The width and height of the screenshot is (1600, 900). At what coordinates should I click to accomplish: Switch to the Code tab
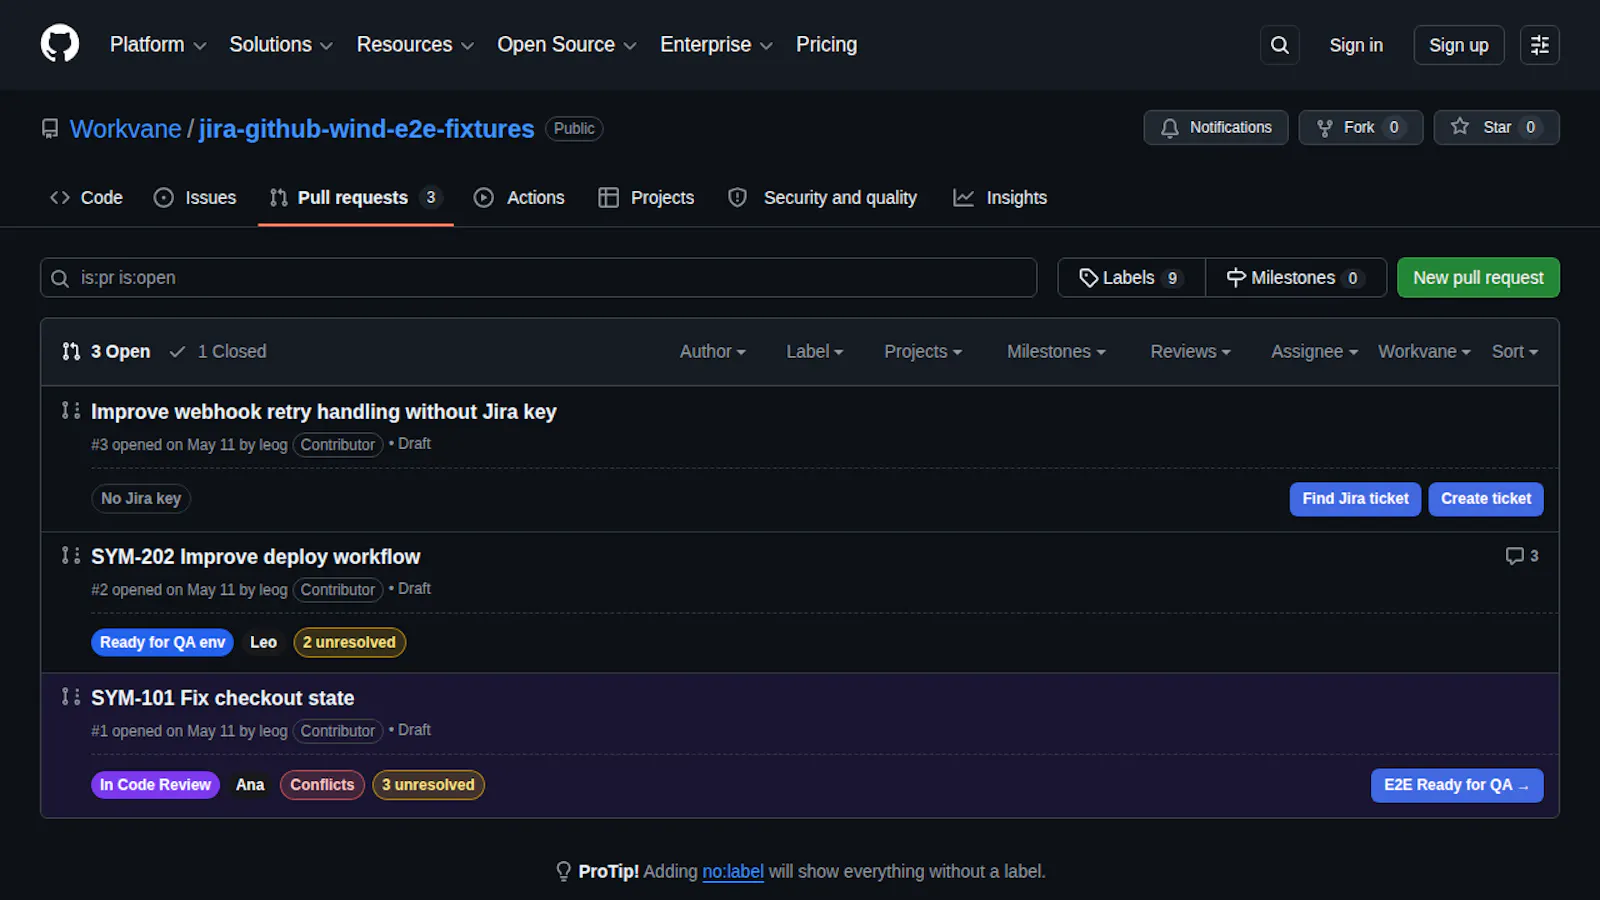(86, 198)
